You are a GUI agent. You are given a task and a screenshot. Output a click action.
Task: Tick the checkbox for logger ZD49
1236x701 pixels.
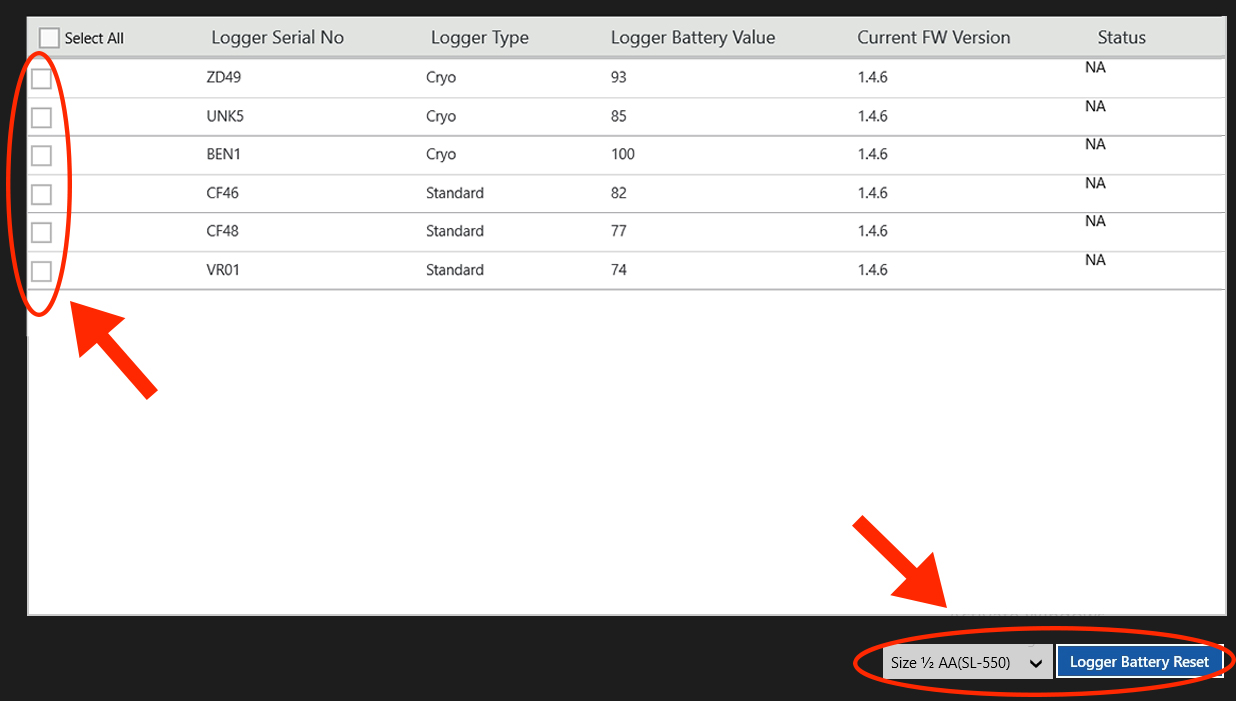pyautogui.click(x=41, y=79)
